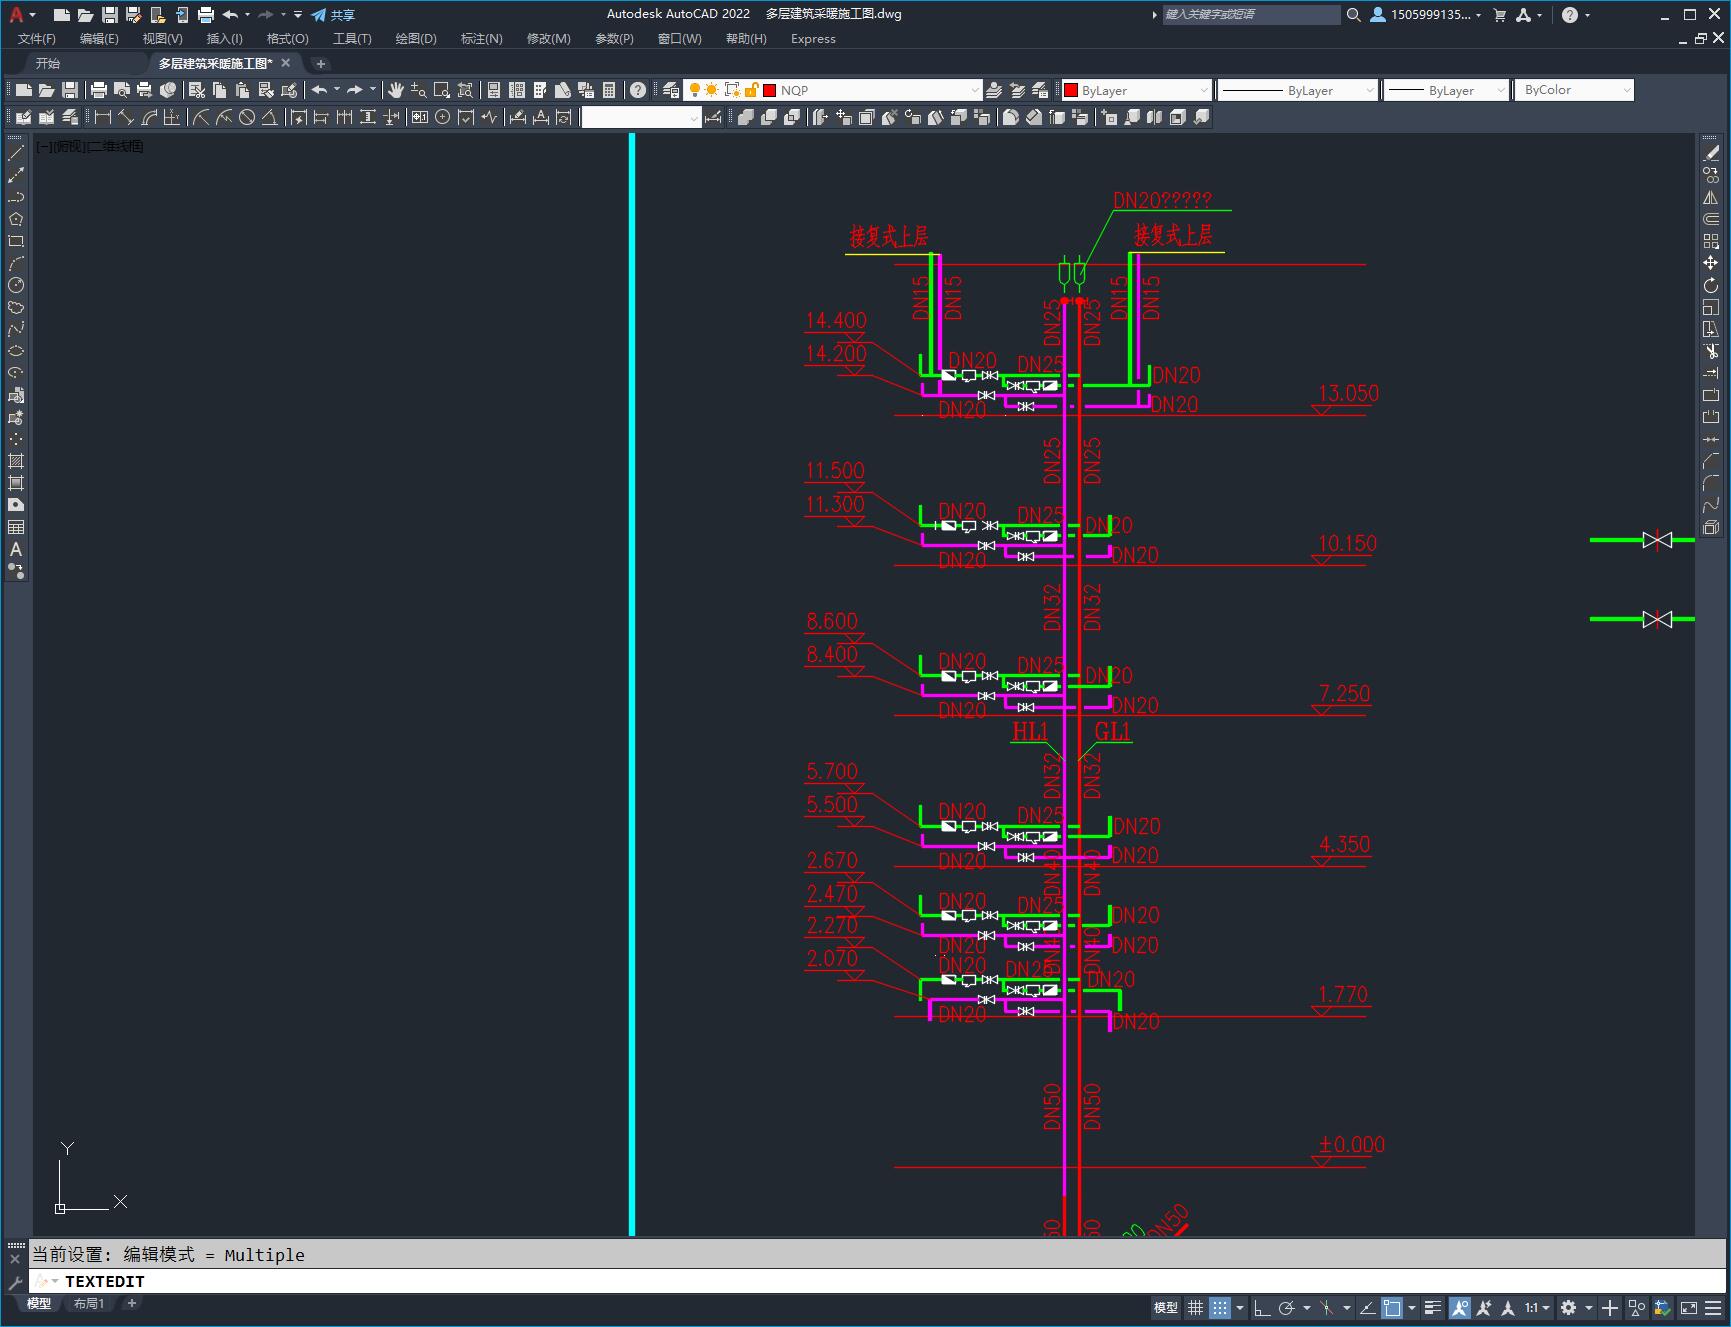Select the Line tool in Draw toolbar

tap(16, 153)
